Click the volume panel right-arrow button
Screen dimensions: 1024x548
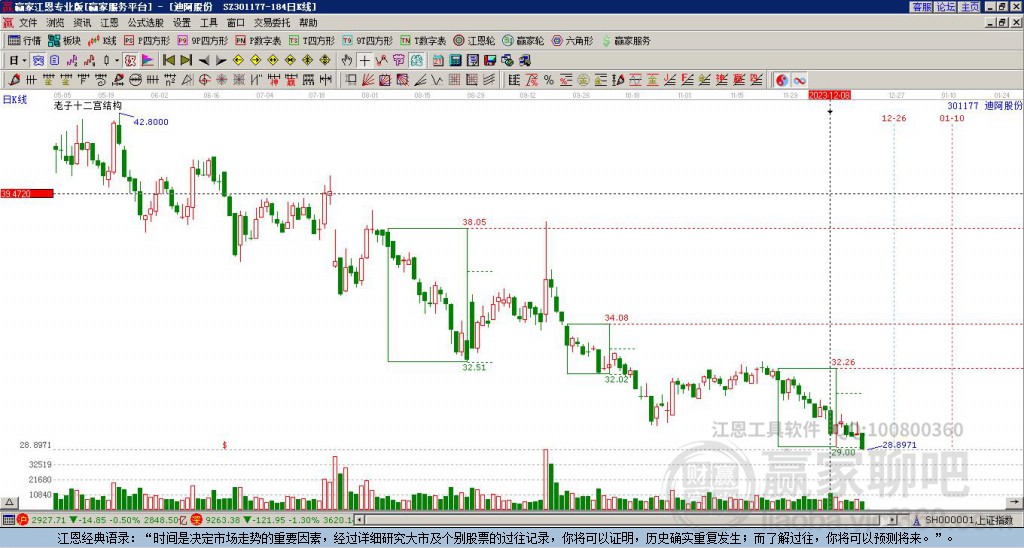coord(1016,502)
